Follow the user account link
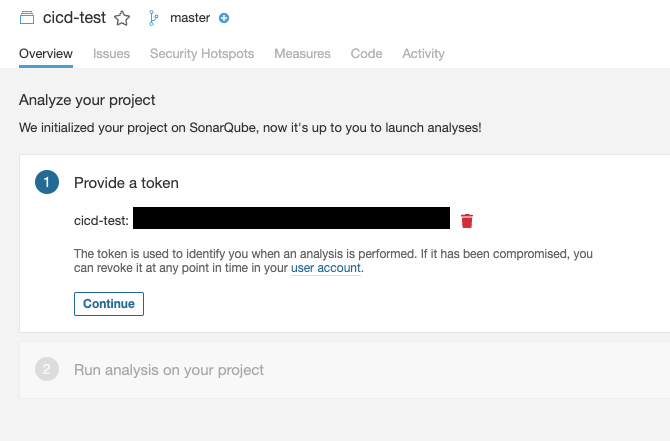This screenshot has width=670, height=441. [x=326, y=268]
